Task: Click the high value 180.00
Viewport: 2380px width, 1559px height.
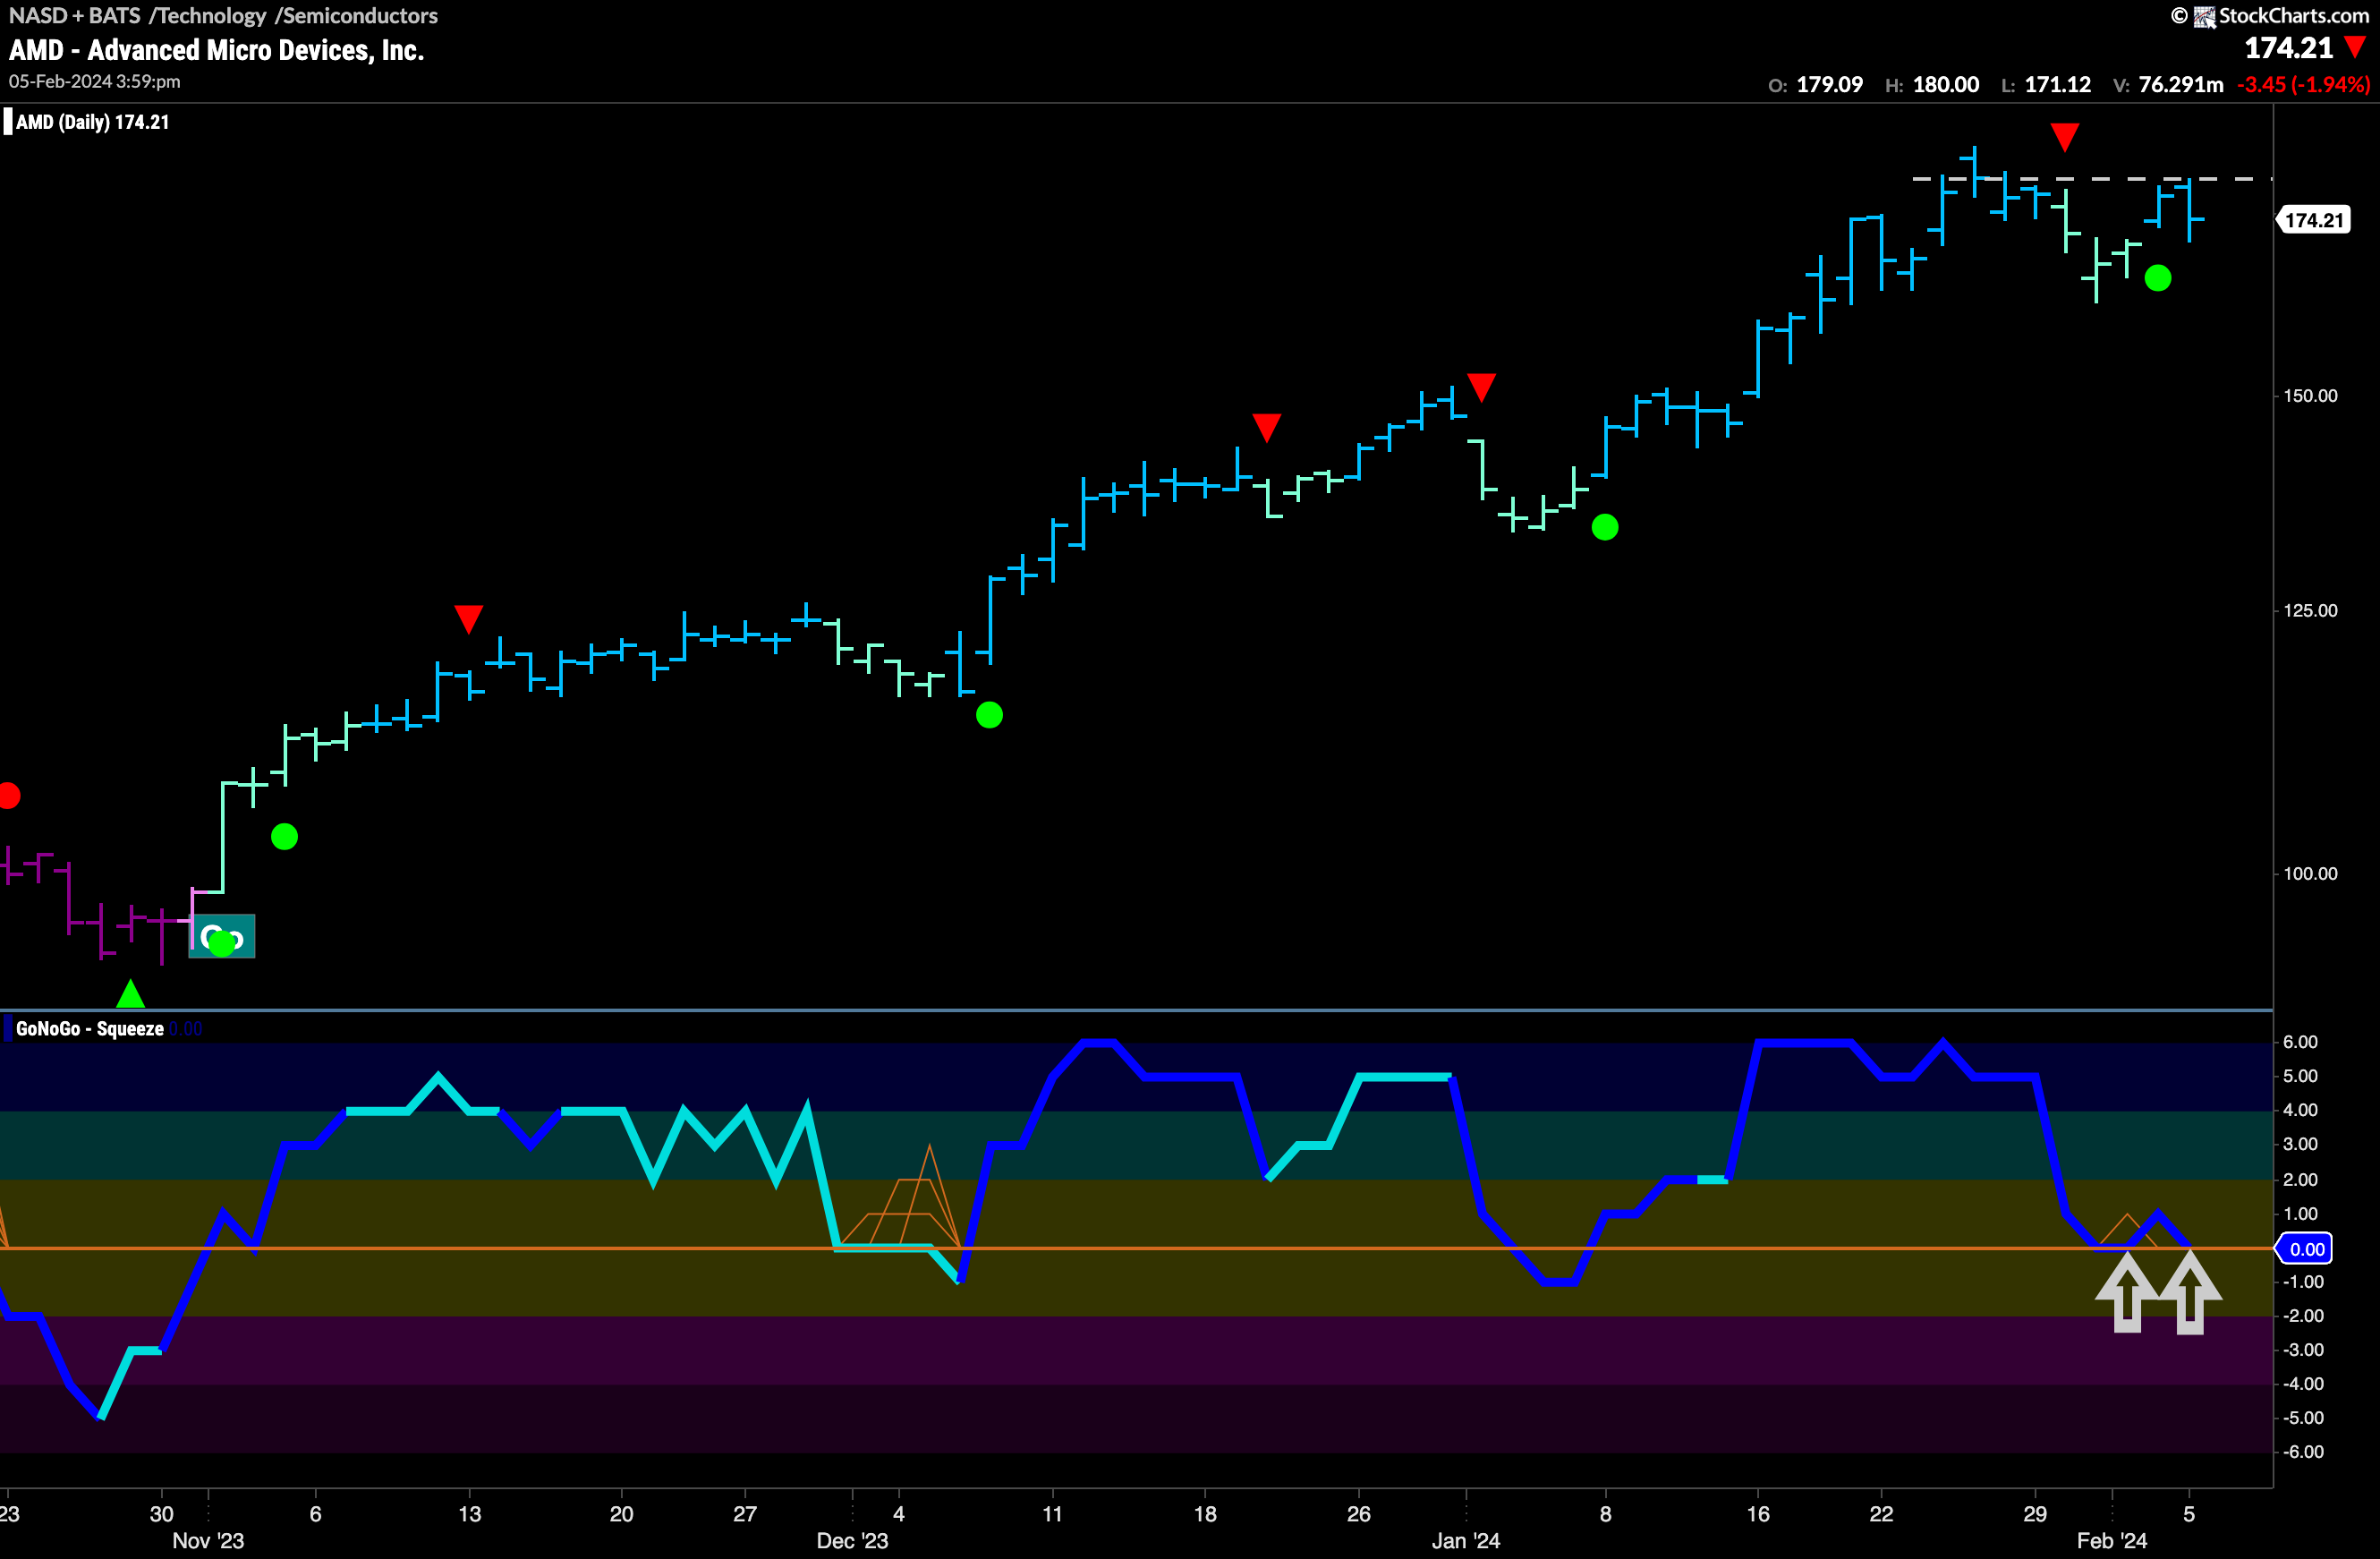Action: pos(1945,84)
